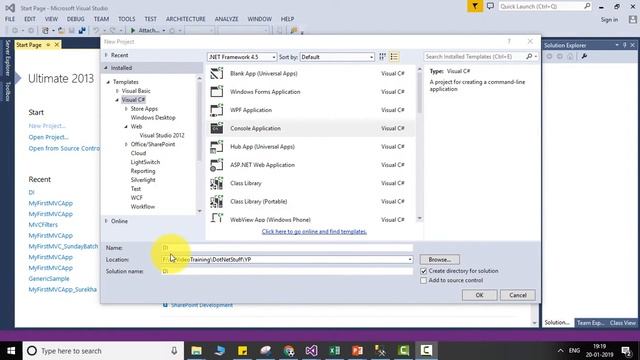This screenshot has width=640, height=360.
Task: Choose the WPF Application template icon
Action: tap(217, 110)
